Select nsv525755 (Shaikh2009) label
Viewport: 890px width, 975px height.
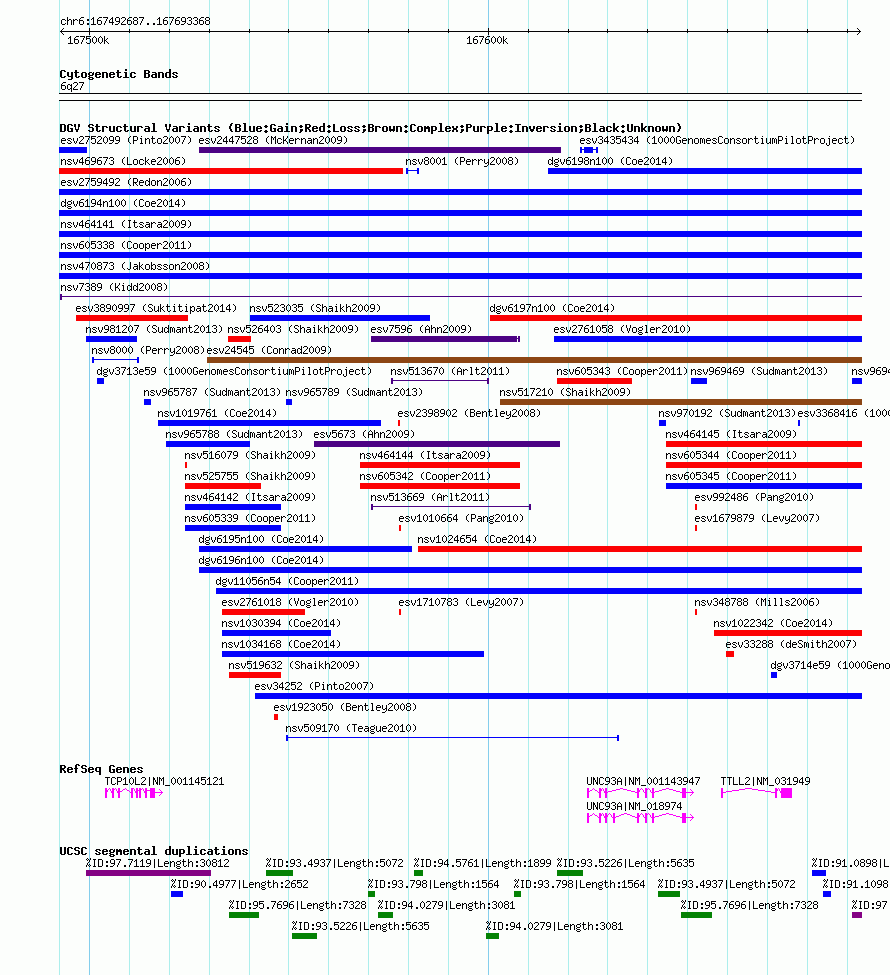(x=250, y=477)
